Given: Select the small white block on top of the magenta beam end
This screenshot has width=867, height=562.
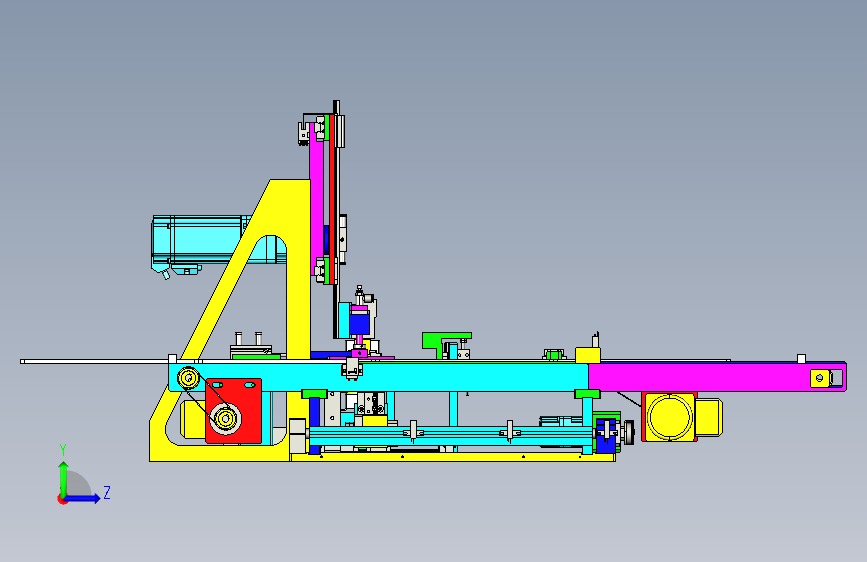Looking at the screenshot, I should 801,358.
